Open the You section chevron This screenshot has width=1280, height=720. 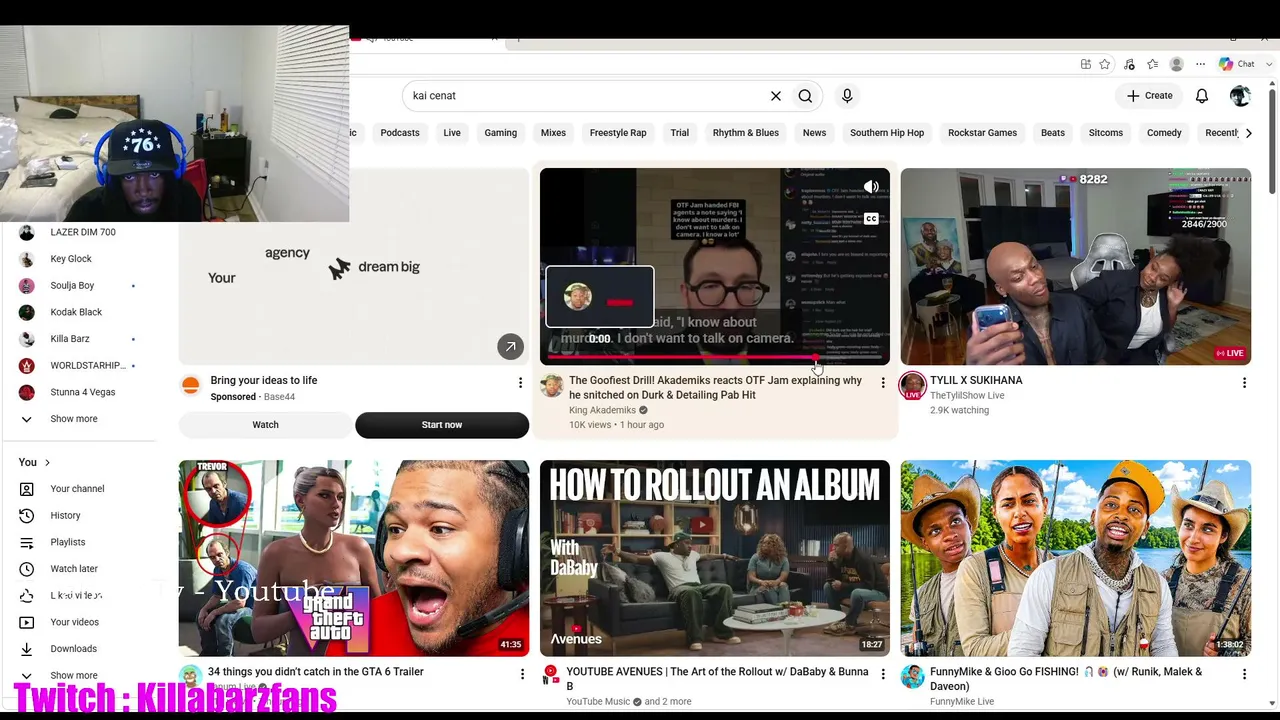tap(47, 463)
